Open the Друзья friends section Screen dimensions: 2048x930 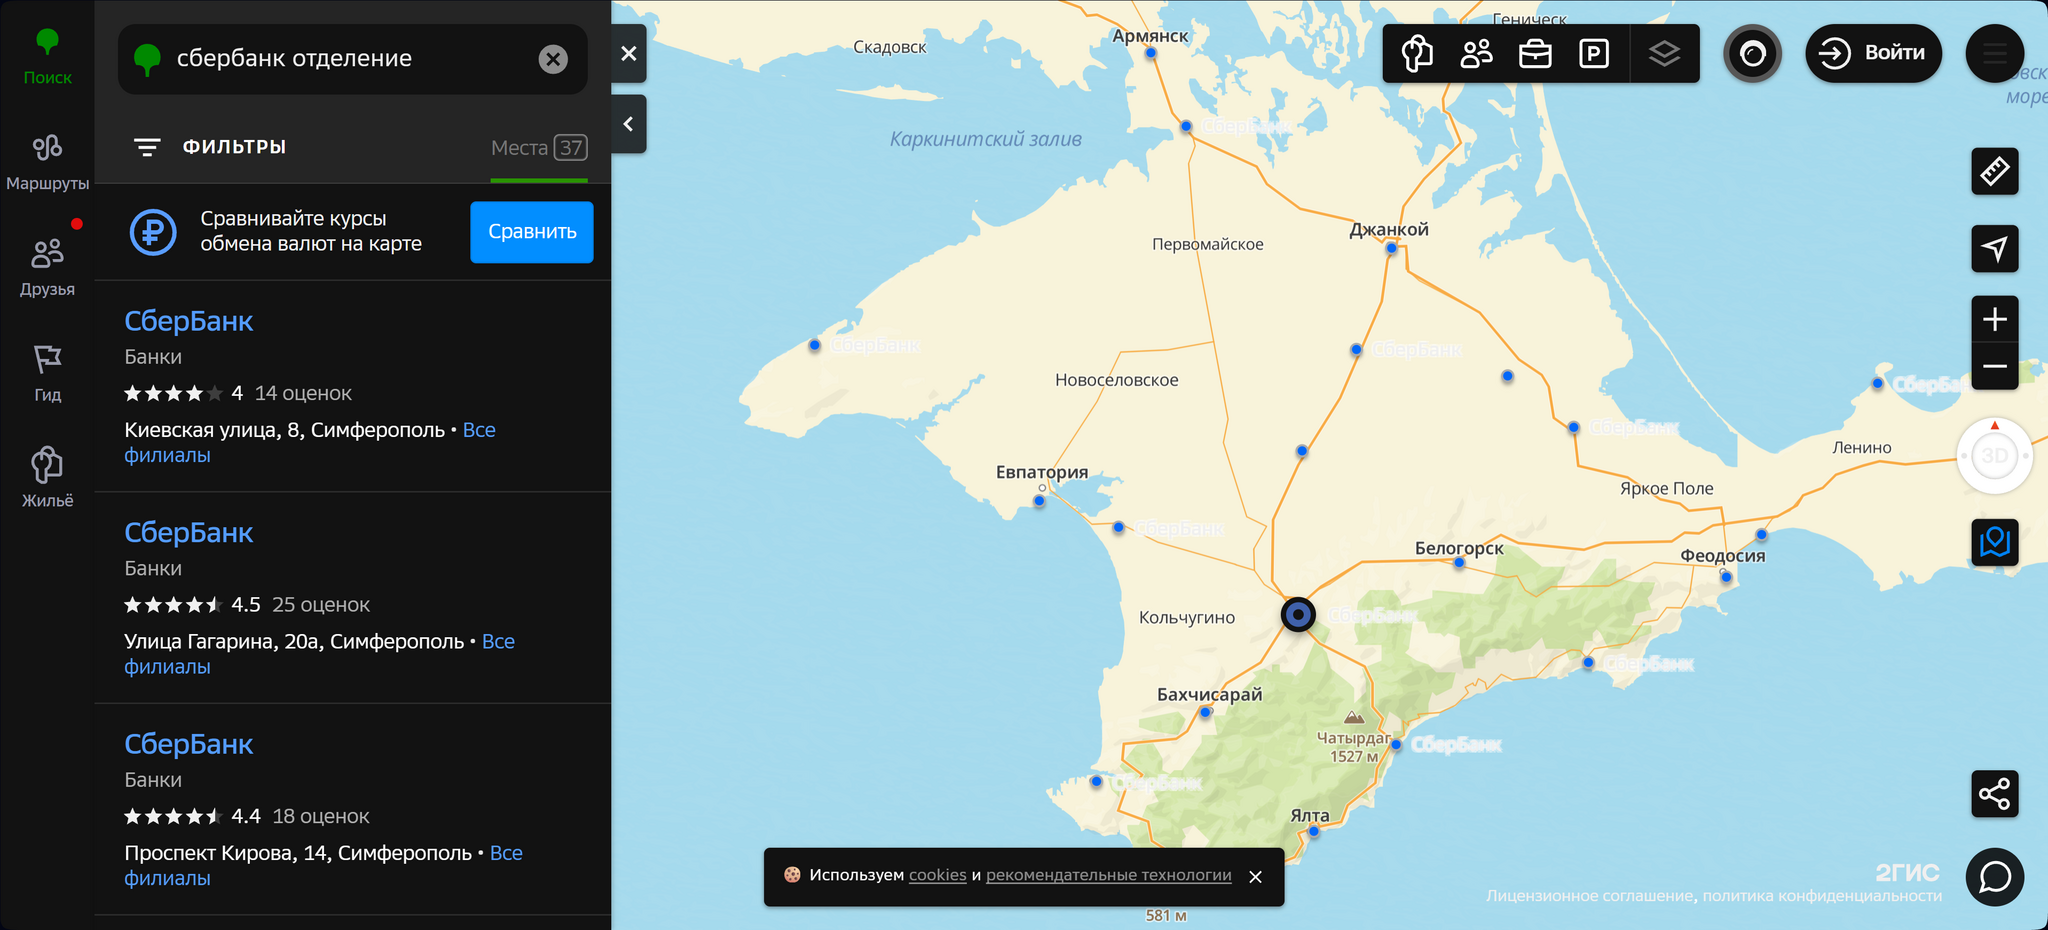click(x=47, y=267)
